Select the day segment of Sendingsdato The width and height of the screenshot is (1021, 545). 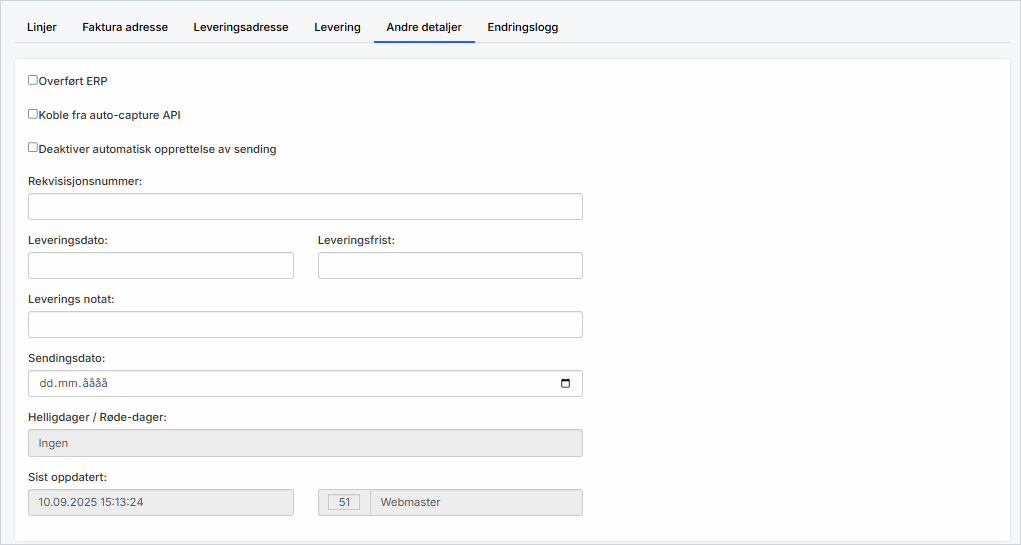coord(46,384)
